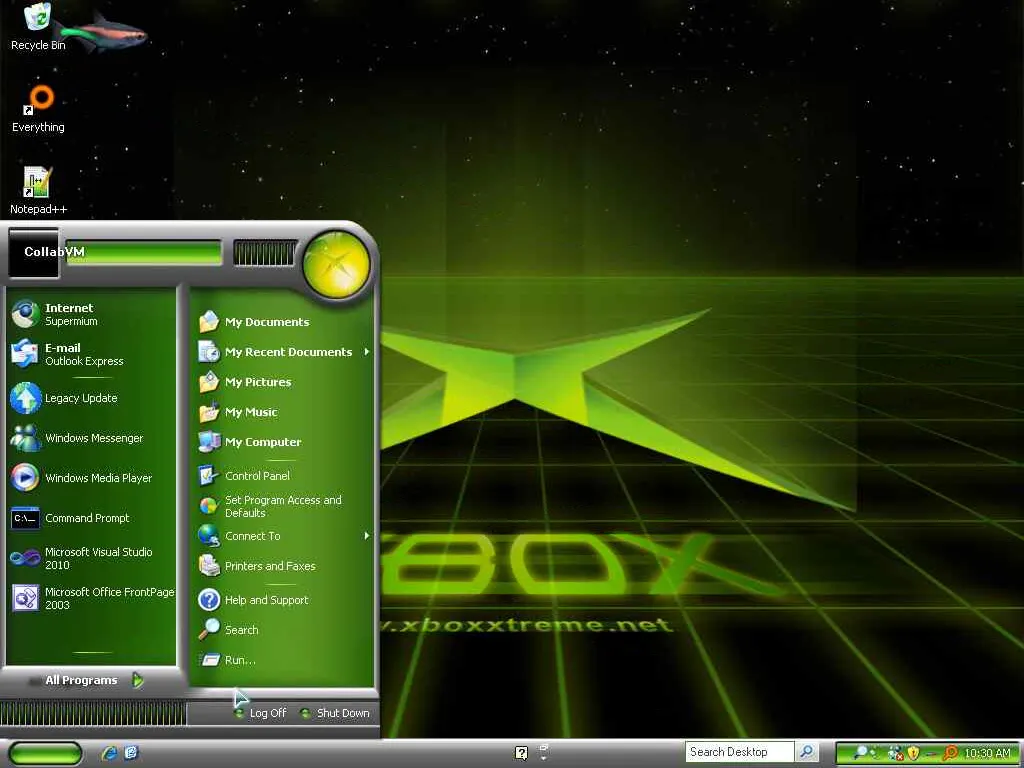The width and height of the screenshot is (1024, 768).
Task: Click the green Start button on taskbar
Action: tap(45, 753)
